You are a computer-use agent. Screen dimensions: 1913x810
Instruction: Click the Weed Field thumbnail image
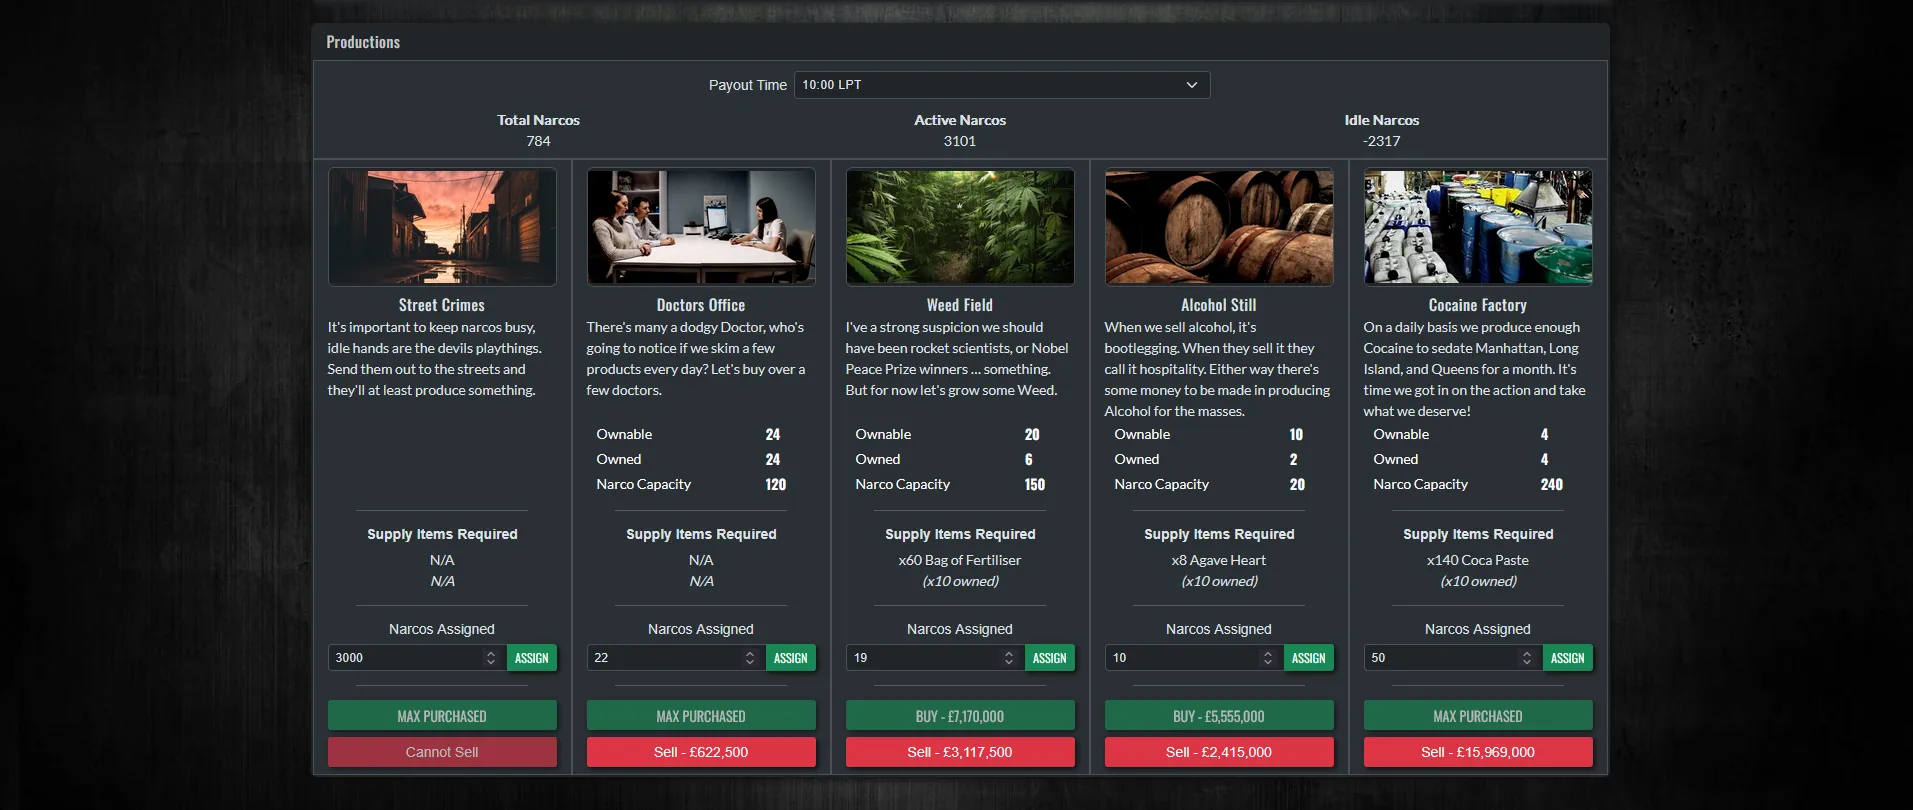pyautogui.click(x=960, y=227)
